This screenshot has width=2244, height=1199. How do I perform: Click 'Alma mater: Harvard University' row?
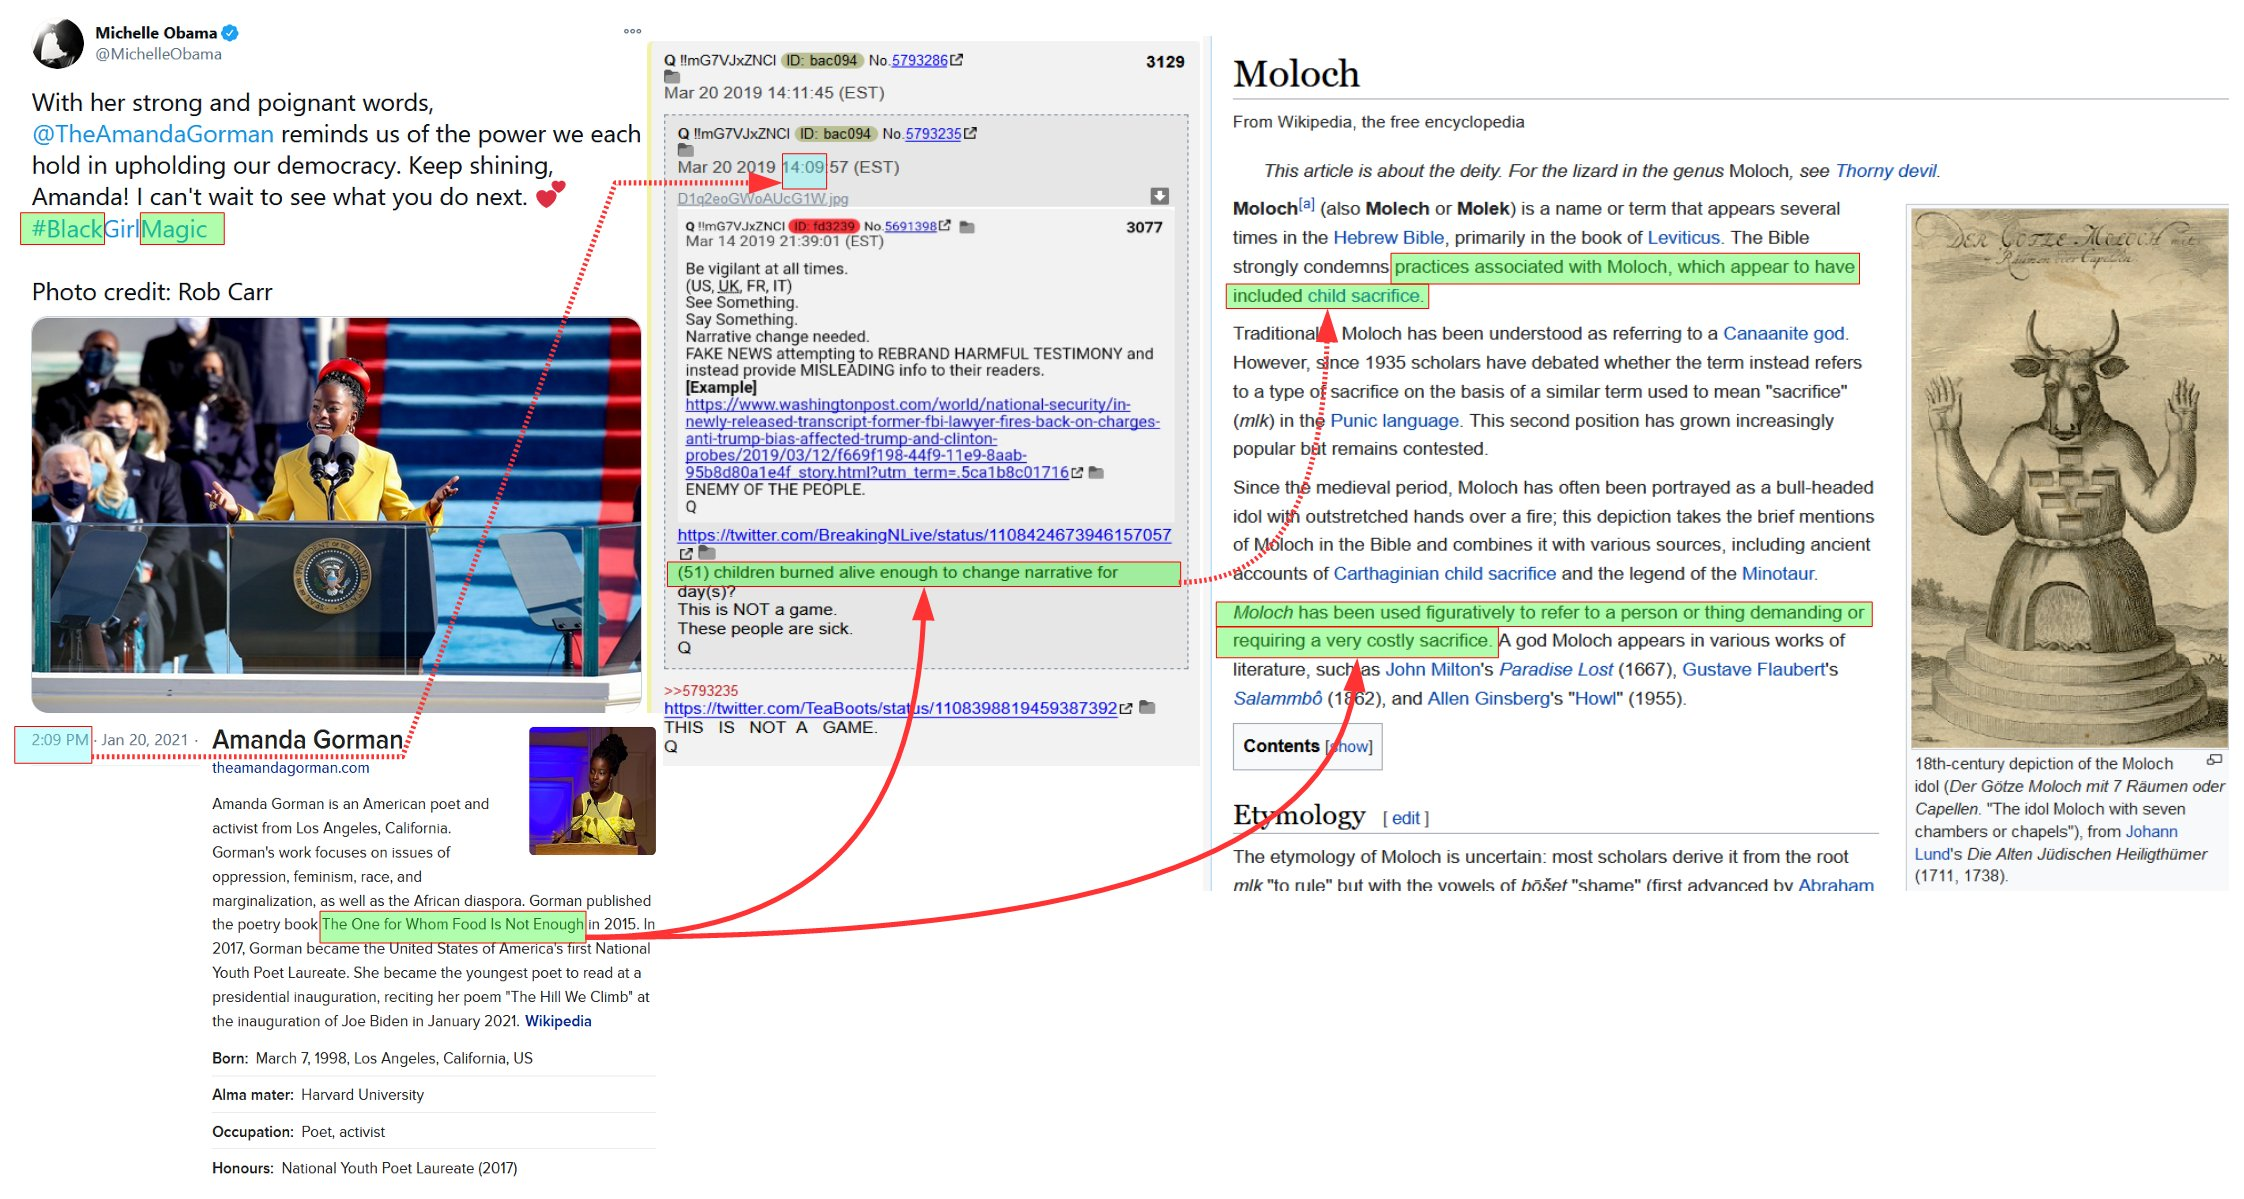(434, 1095)
